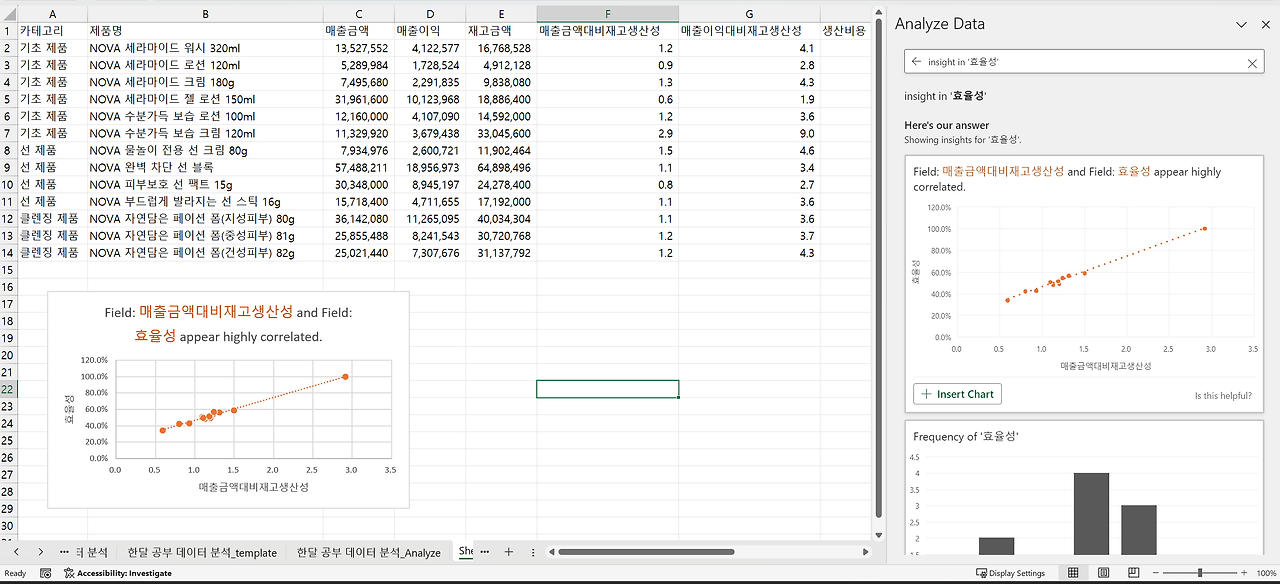Select all cells with the corner button
This screenshot has width=1280, height=584.
[x=9, y=14]
